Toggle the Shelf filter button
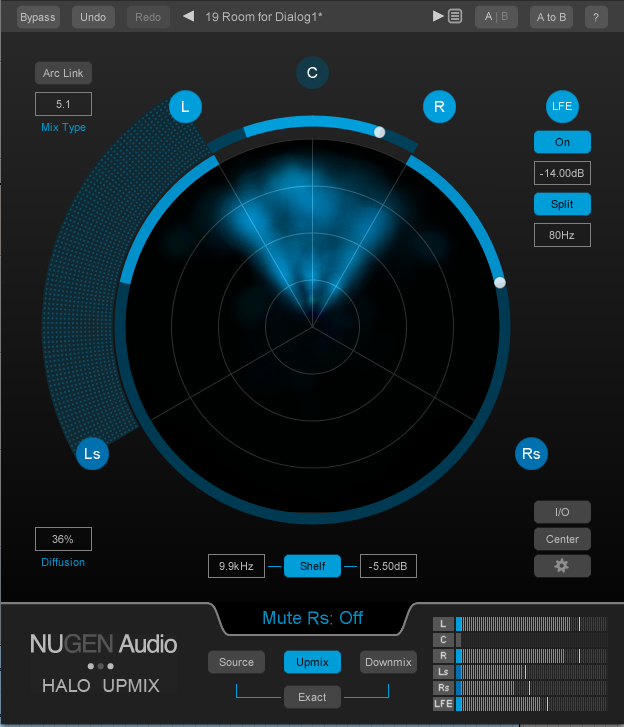Image resolution: width=624 pixels, height=727 pixels. point(312,566)
